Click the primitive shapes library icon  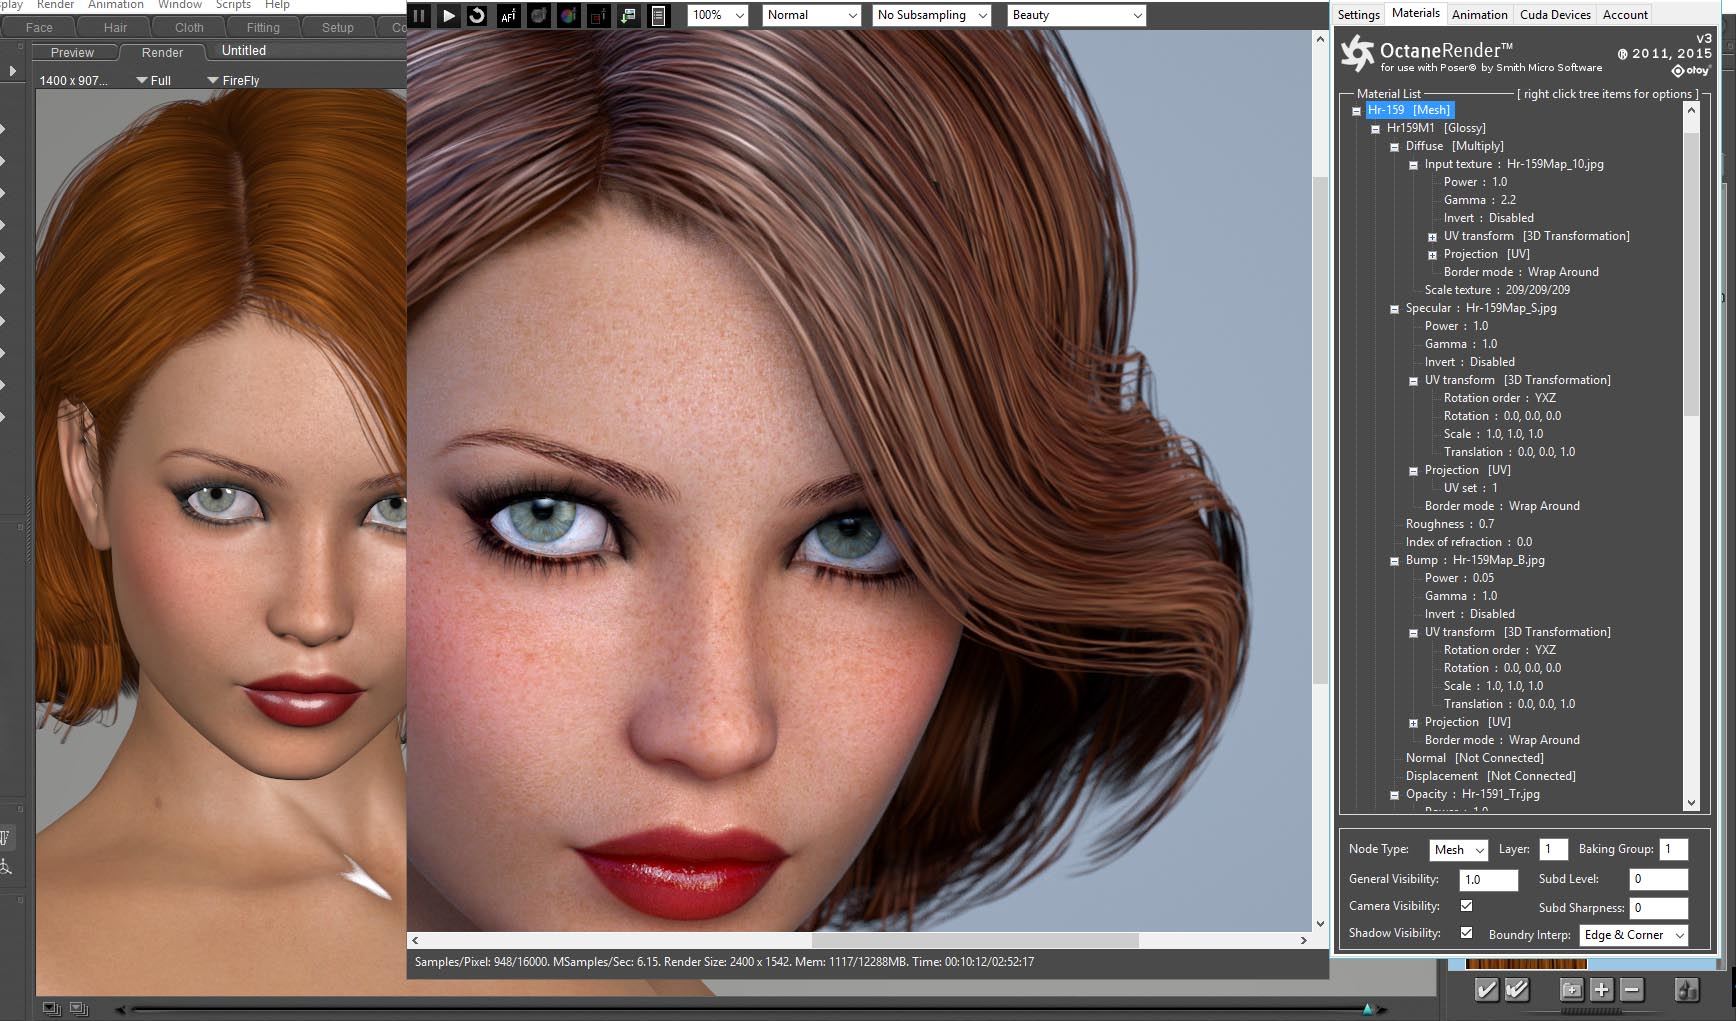point(1687,989)
